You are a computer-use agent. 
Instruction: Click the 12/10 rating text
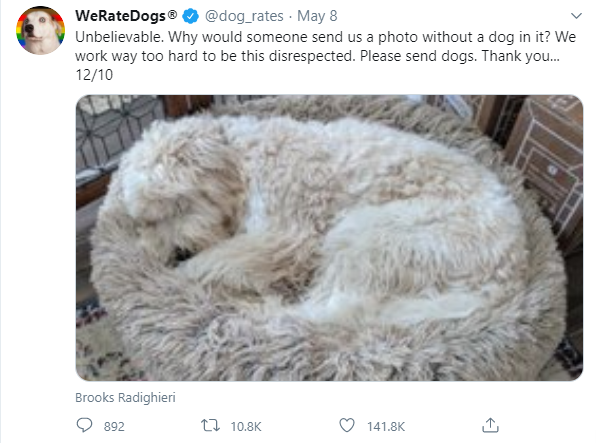point(94,75)
